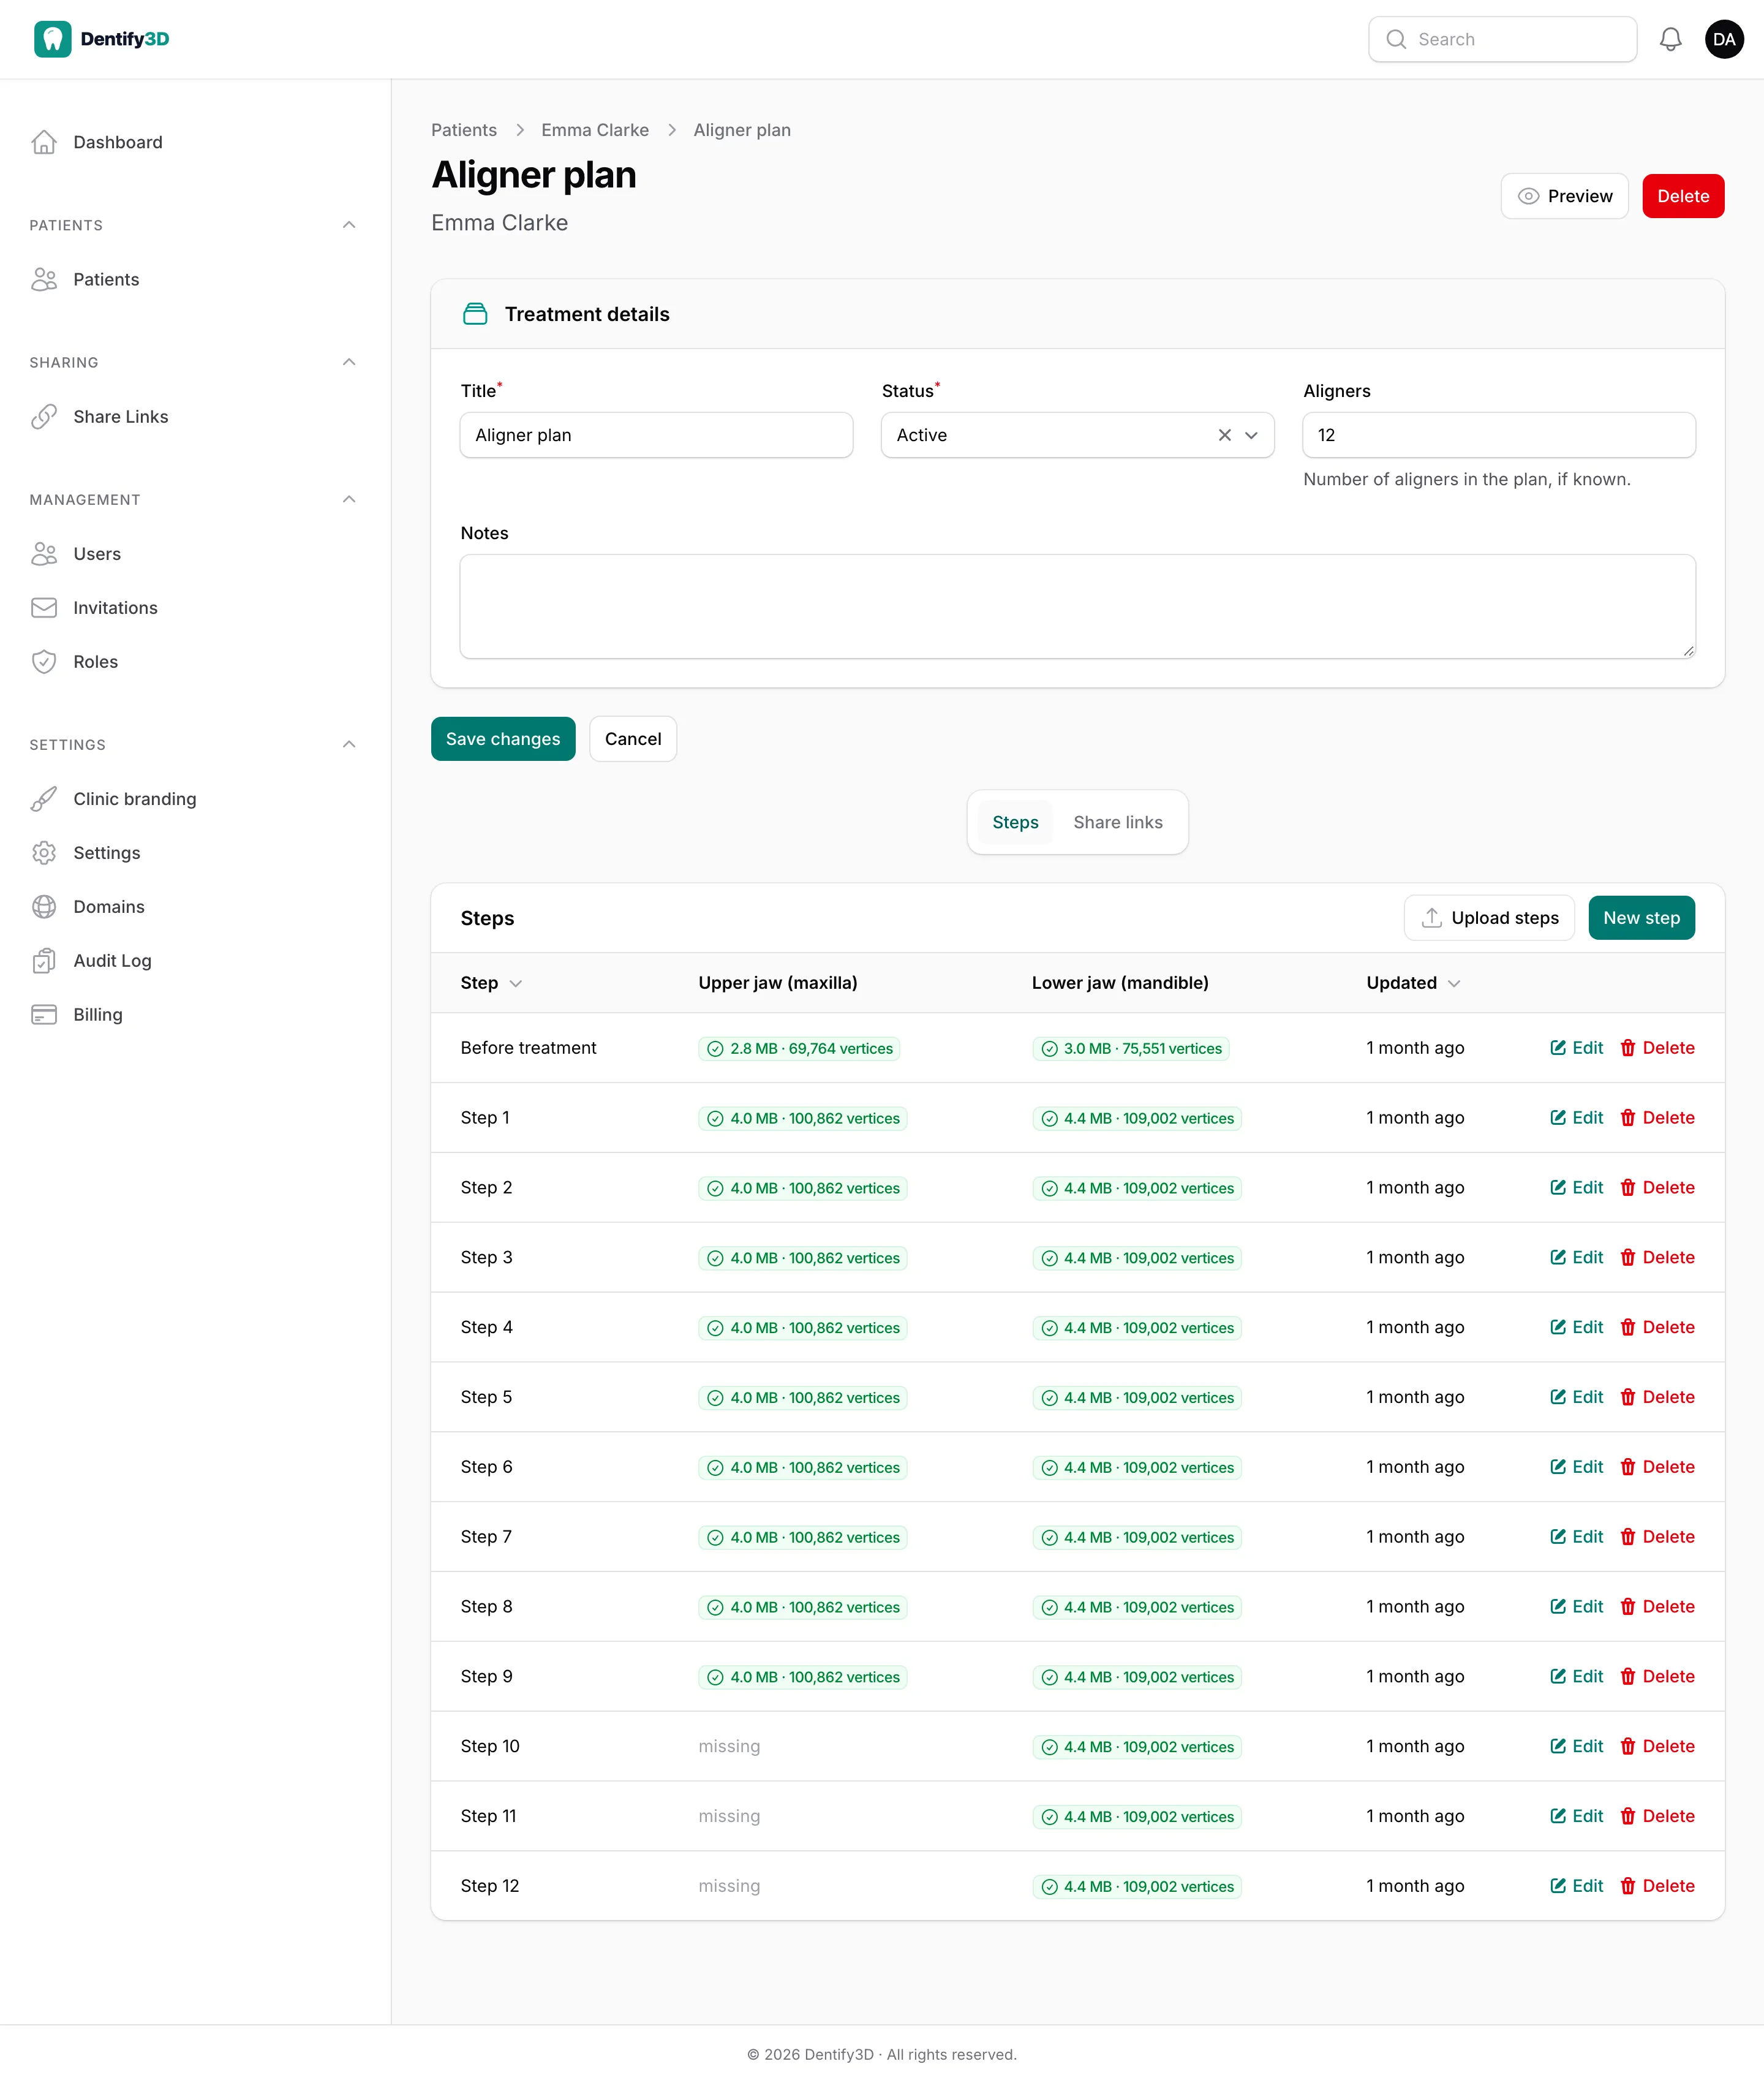Viewport: 1764px width, 2083px height.
Task: Sort by the Updated column
Action: coord(1413,982)
